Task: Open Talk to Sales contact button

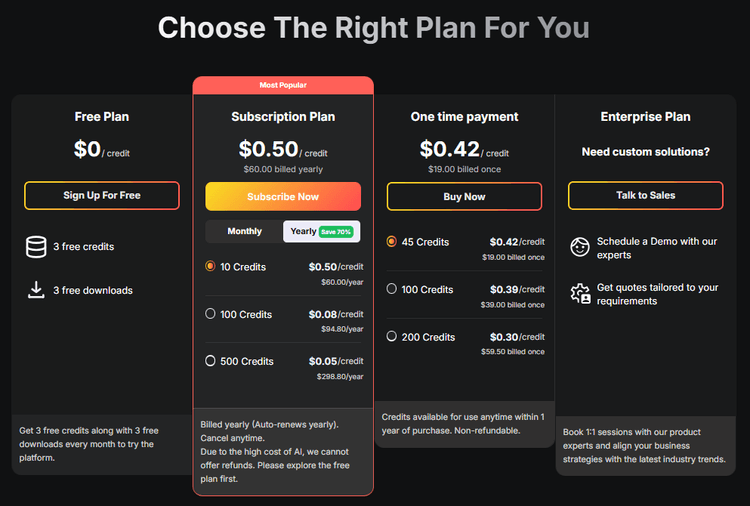Action: pos(645,196)
